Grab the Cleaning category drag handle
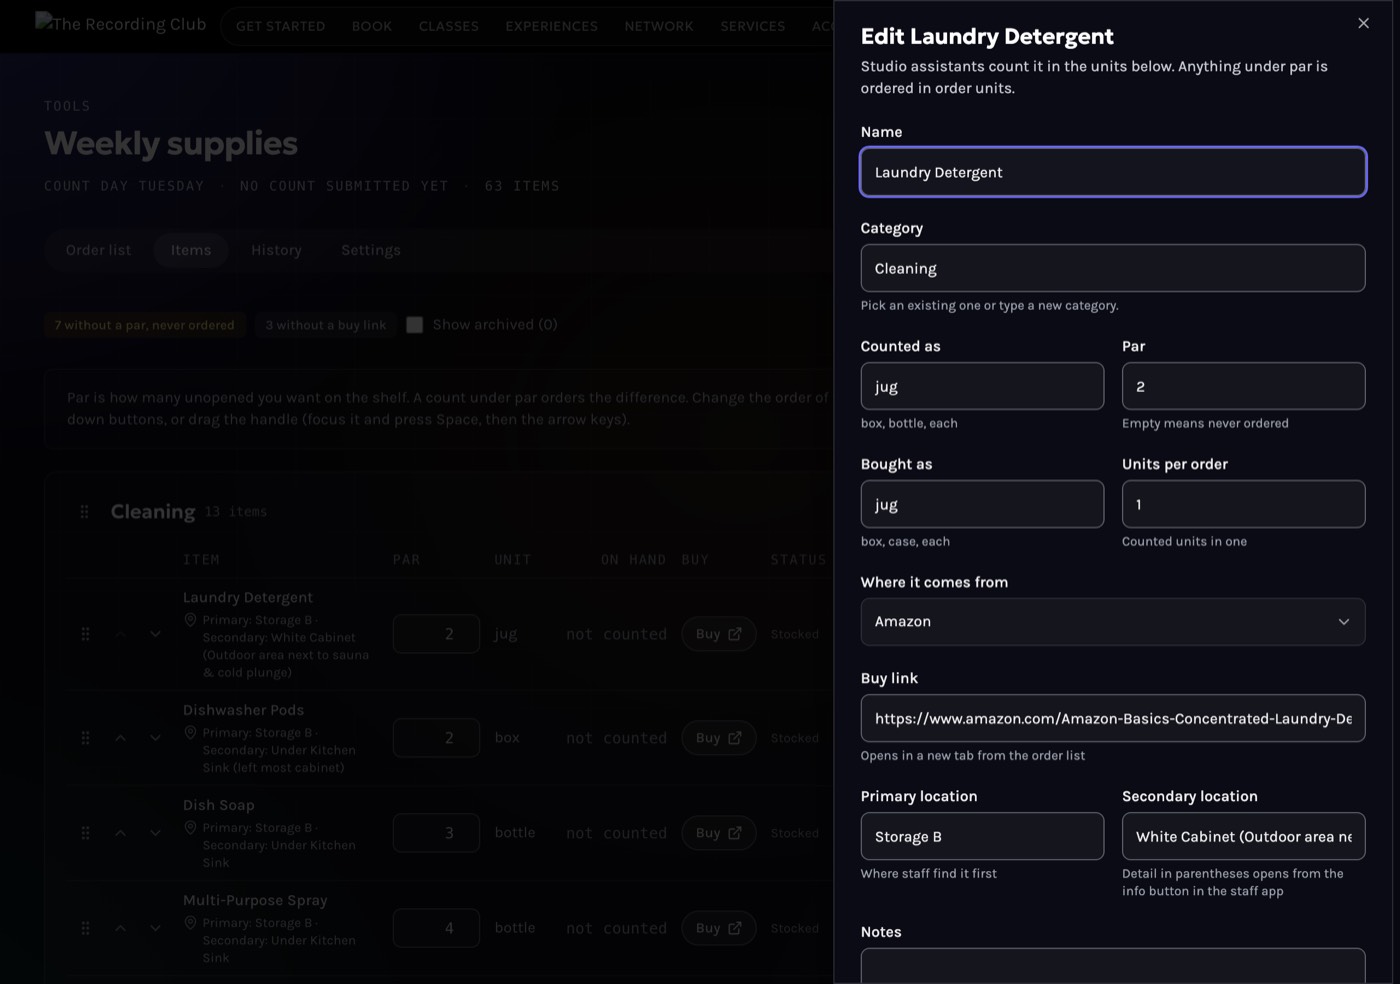Viewport: 1400px width, 984px height. coord(84,512)
